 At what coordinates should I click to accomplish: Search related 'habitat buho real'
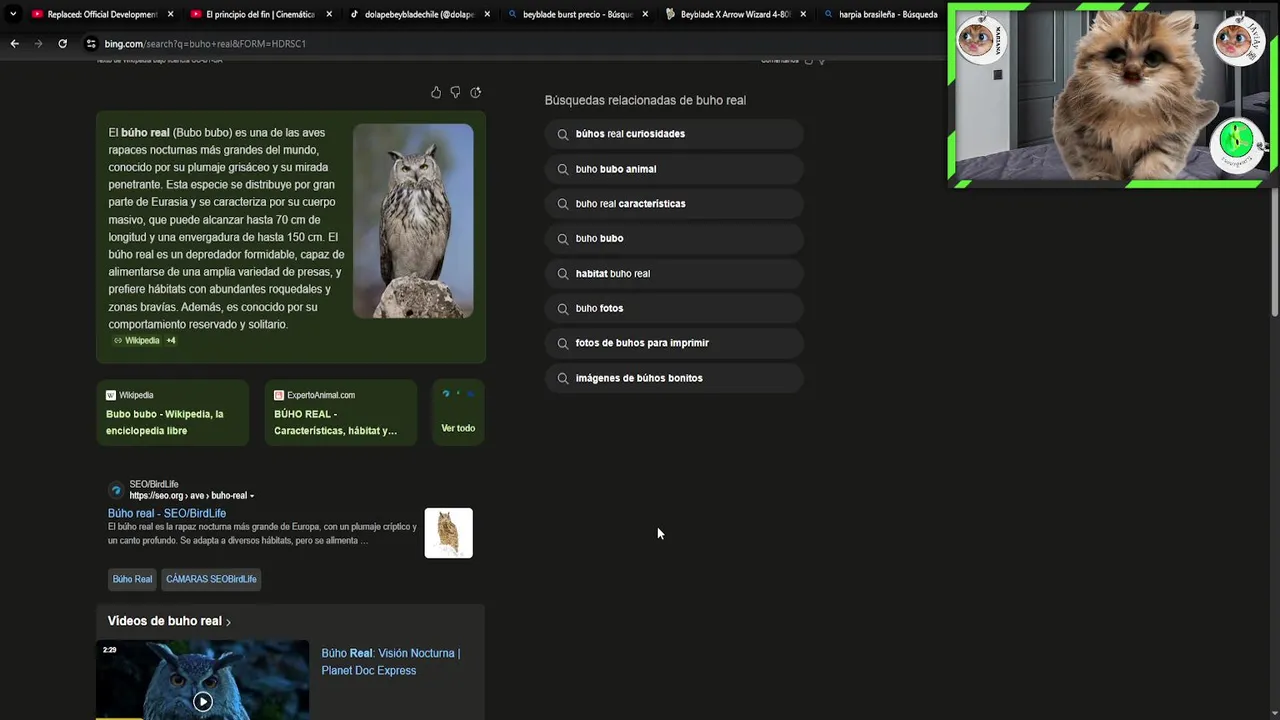tap(674, 273)
